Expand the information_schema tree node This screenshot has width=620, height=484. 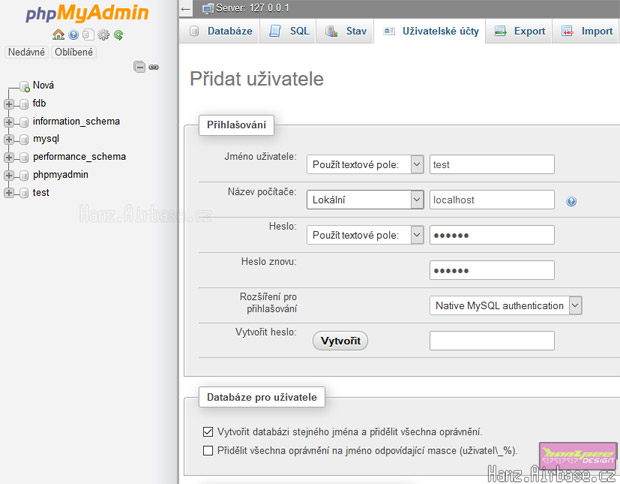[x=9, y=122]
